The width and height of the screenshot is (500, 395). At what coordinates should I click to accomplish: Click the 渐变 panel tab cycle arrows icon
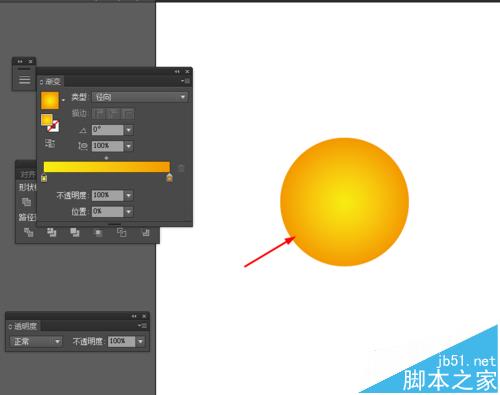(41, 82)
